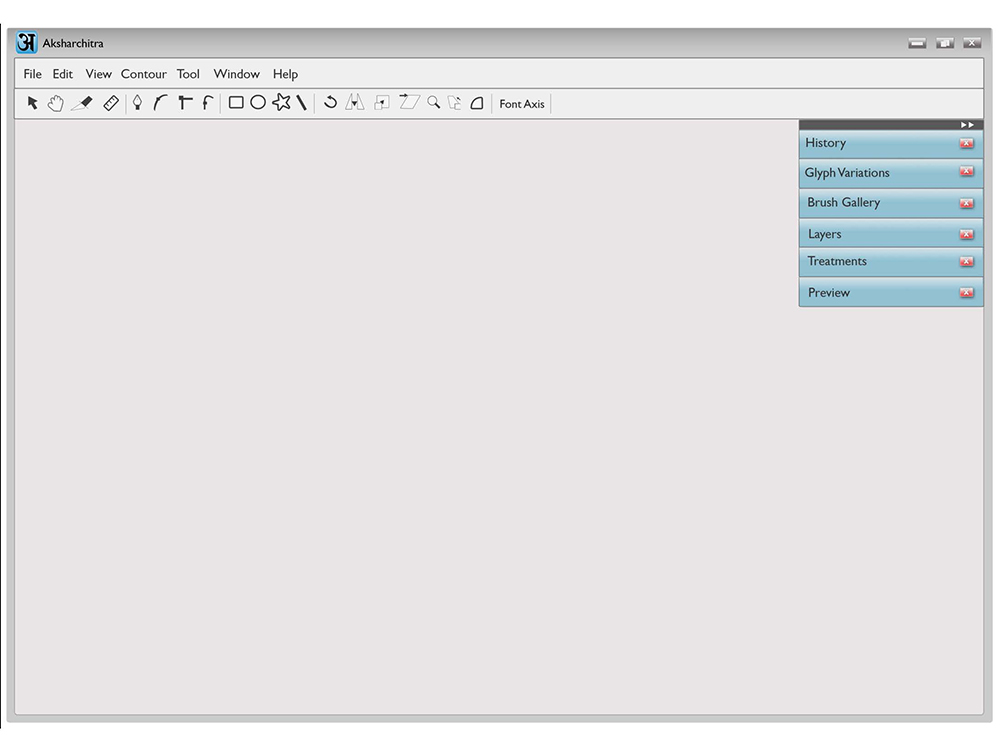
Task: Click the flip mirror tool icon
Action: click(x=355, y=102)
